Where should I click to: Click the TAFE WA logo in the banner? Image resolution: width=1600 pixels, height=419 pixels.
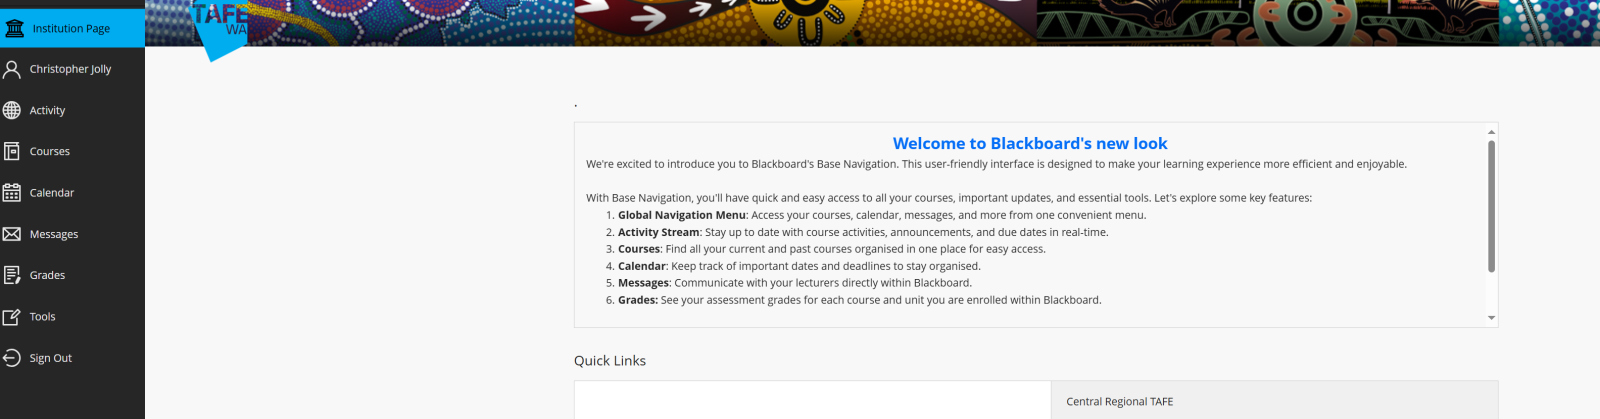coord(220,29)
